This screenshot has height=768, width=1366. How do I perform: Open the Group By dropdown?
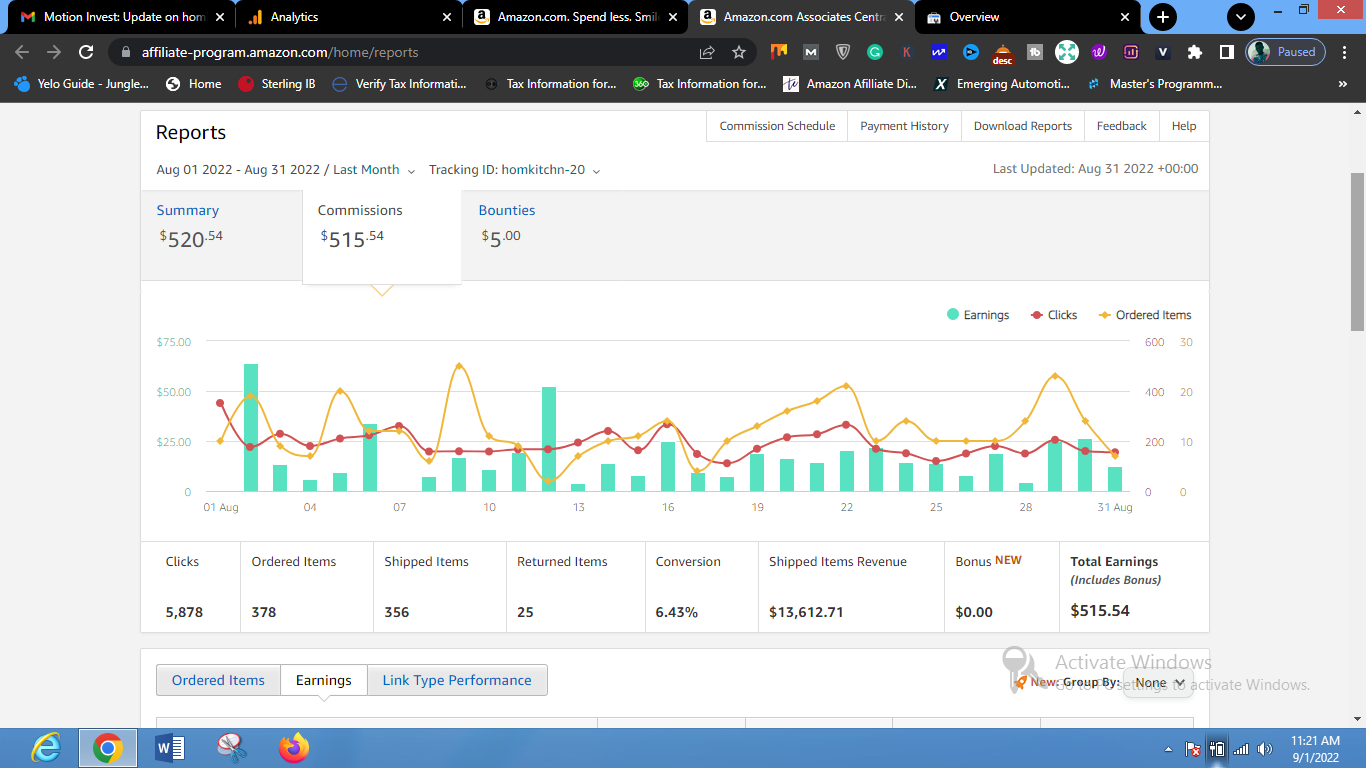pos(1158,683)
